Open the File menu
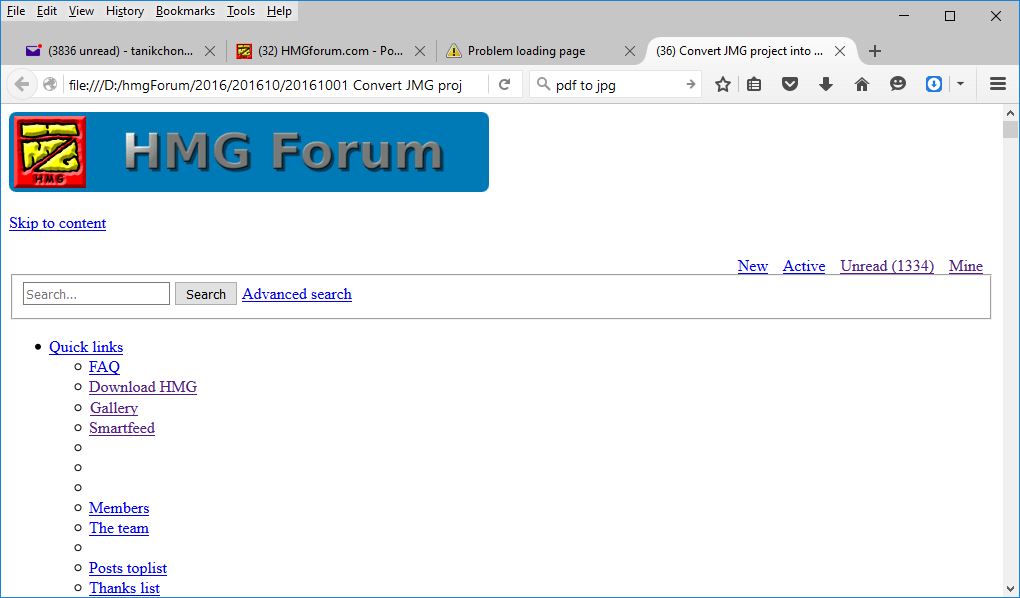This screenshot has width=1020, height=598. pyautogui.click(x=16, y=11)
